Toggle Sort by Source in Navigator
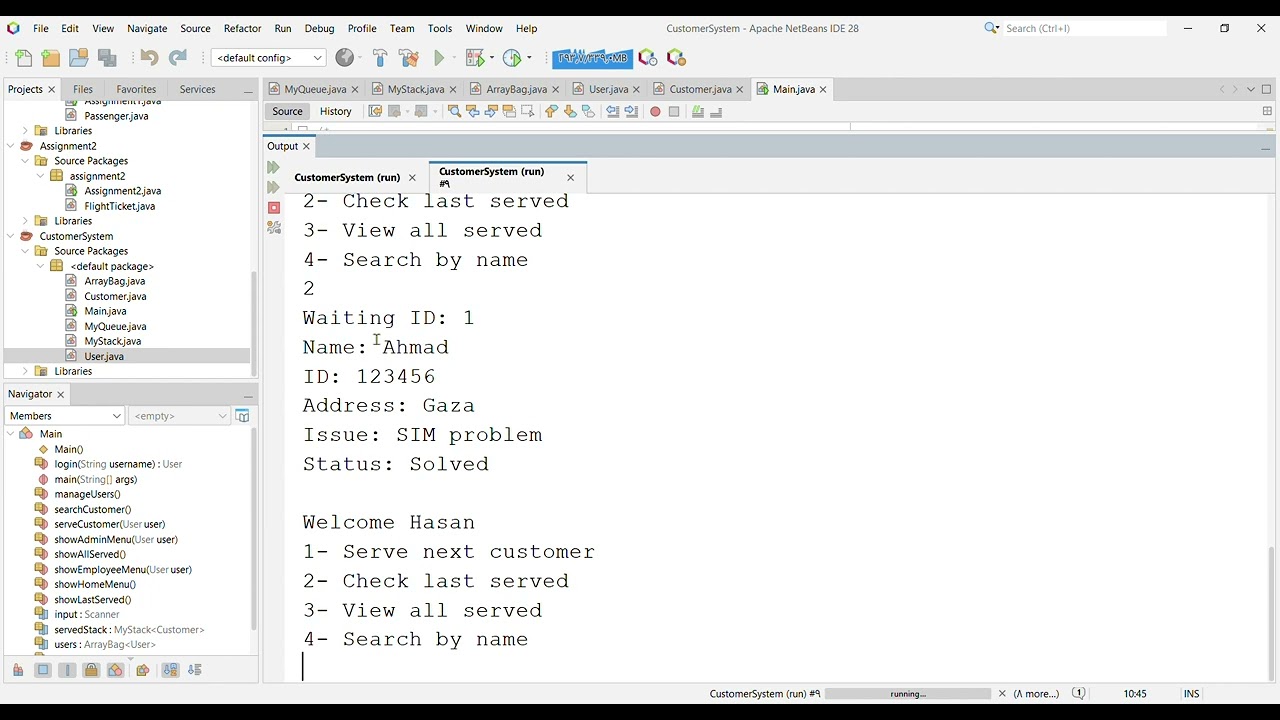This screenshot has width=1280, height=720. coord(194,670)
